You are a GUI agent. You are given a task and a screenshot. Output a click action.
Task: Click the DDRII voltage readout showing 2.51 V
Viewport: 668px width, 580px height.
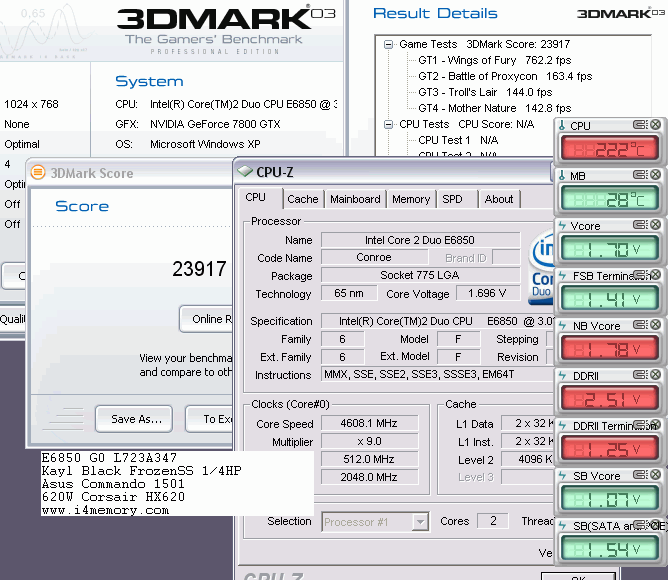coord(610,399)
